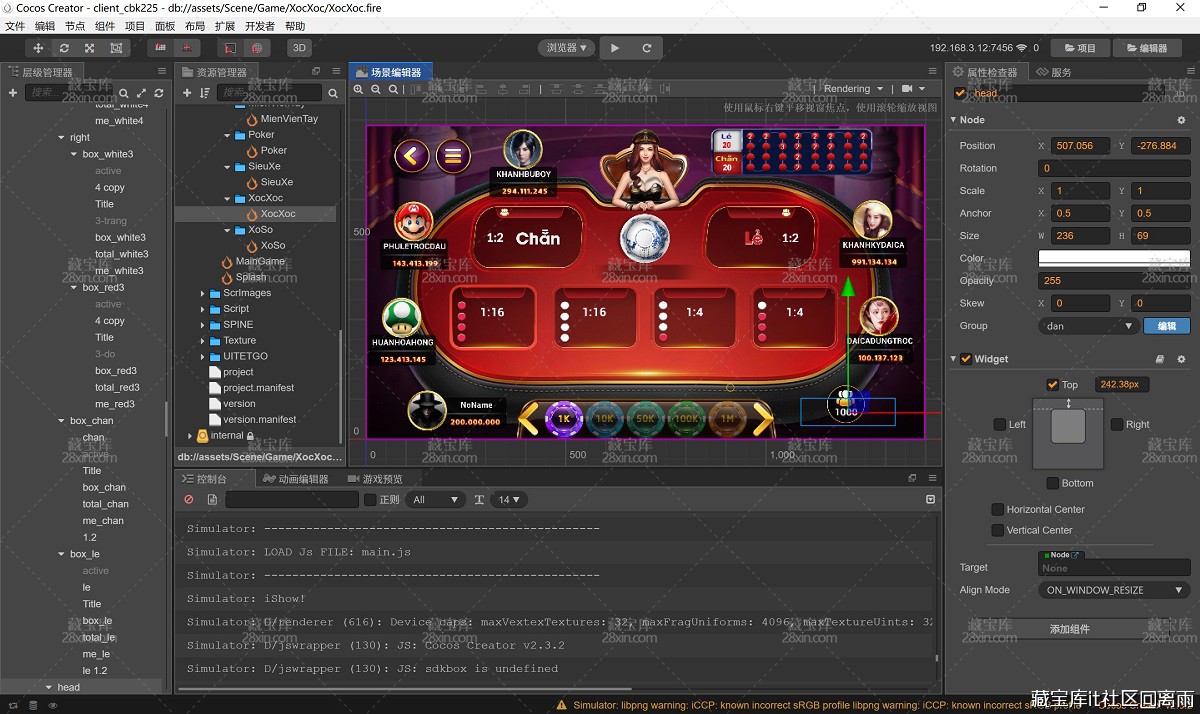Toggle the 正则 regex checkbox
The image size is (1200, 714).
coord(370,499)
